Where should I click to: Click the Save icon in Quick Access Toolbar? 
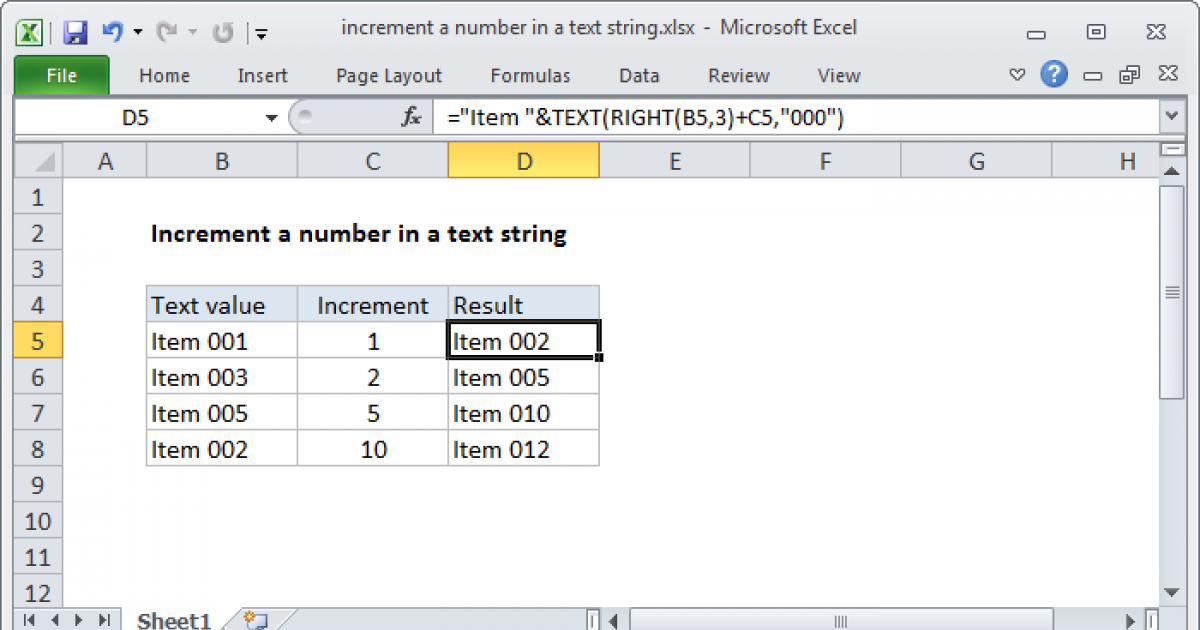75,32
